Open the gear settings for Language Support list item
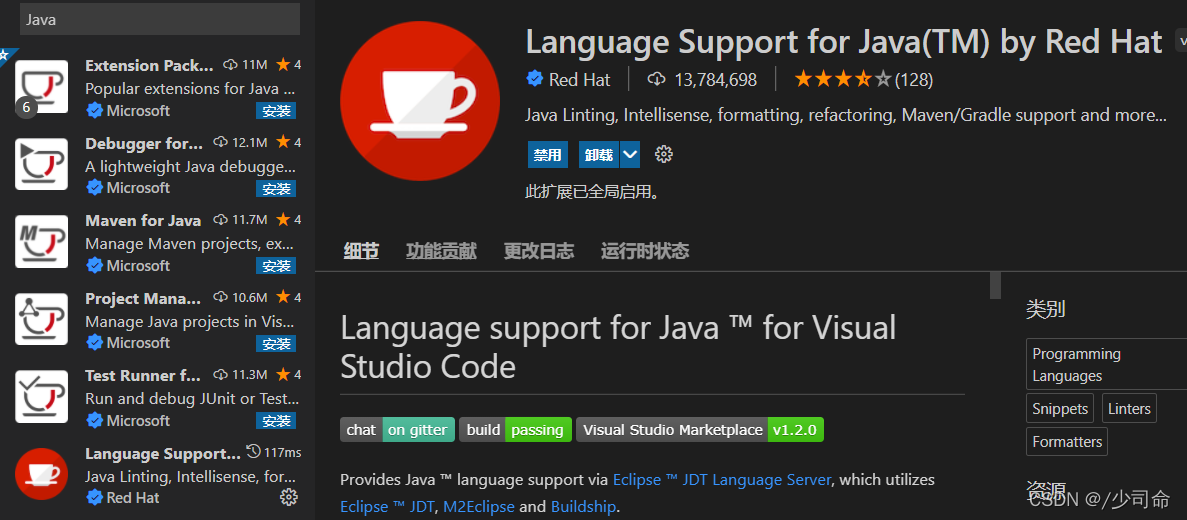This screenshot has width=1187, height=520. click(x=288, y=497)
